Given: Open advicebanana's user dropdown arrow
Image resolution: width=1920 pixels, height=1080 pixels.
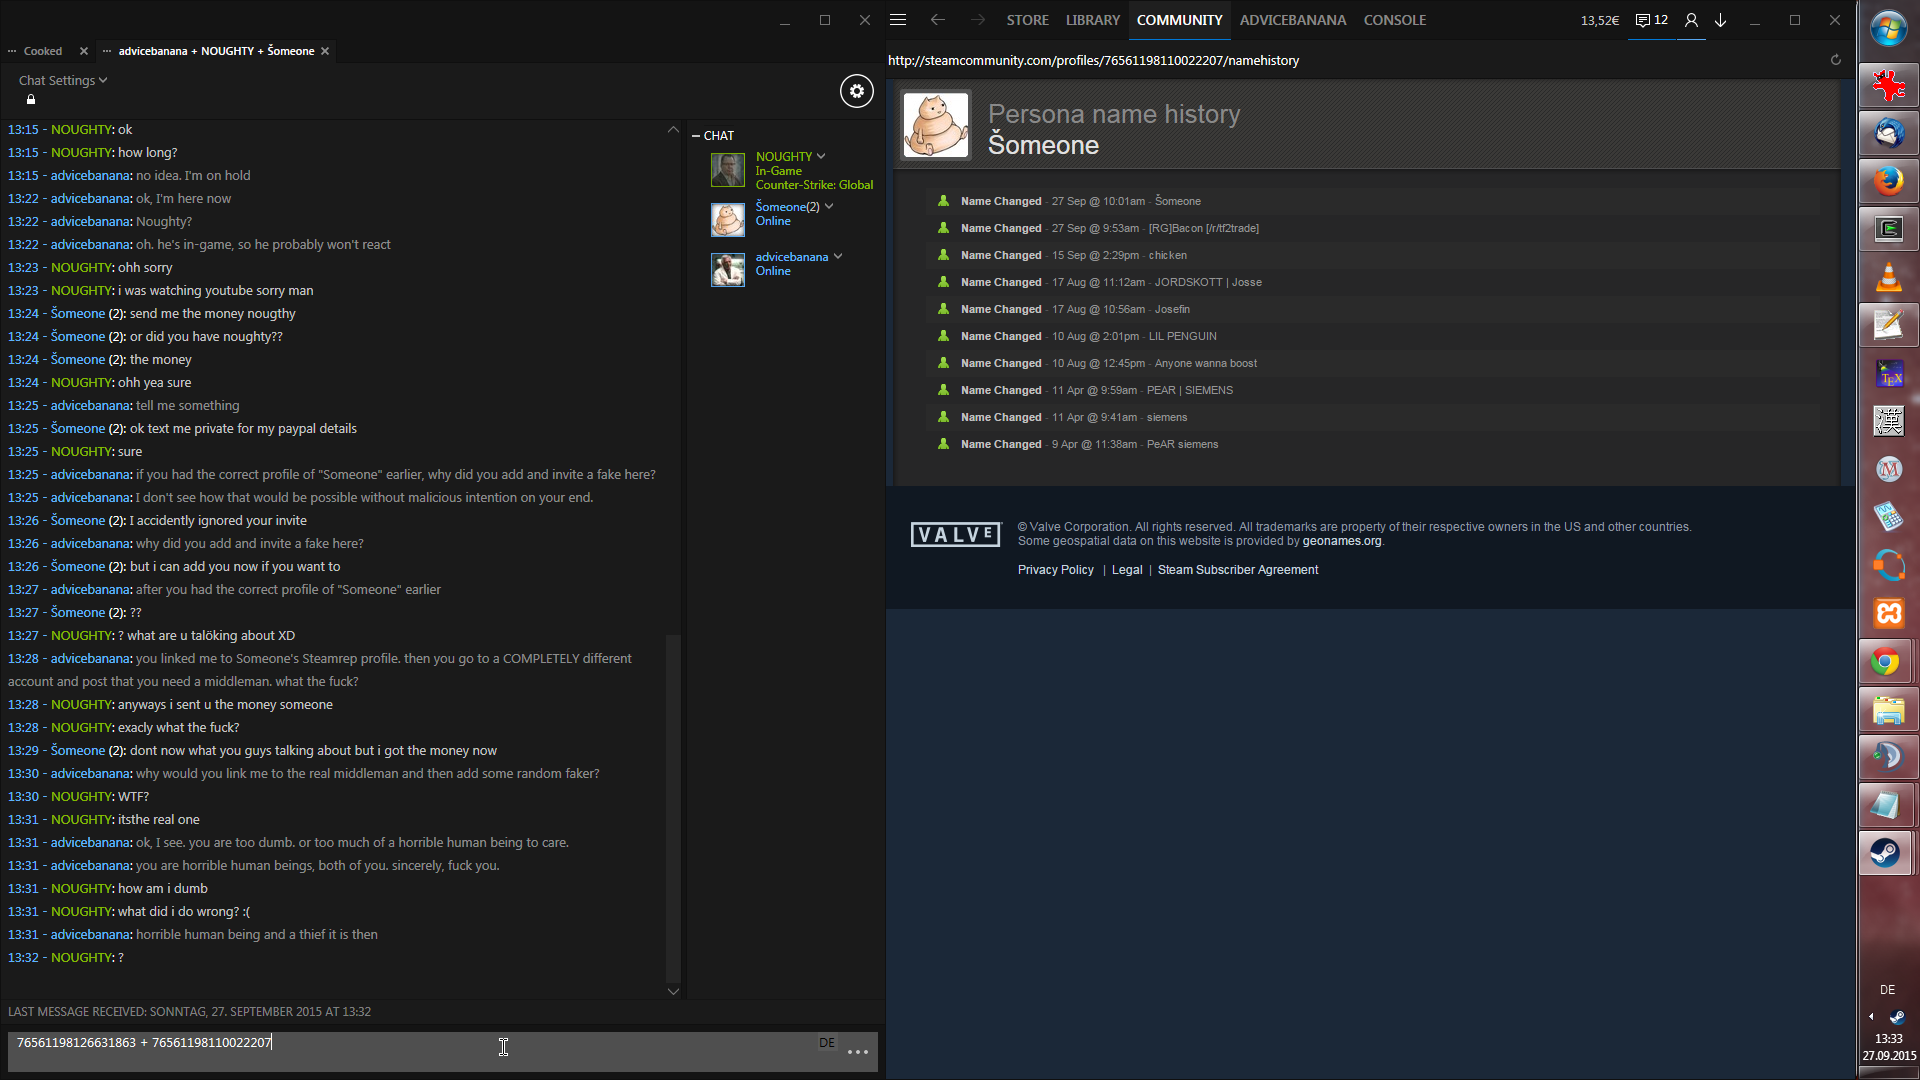Looking at the screenshot, I should pos(838,256).
